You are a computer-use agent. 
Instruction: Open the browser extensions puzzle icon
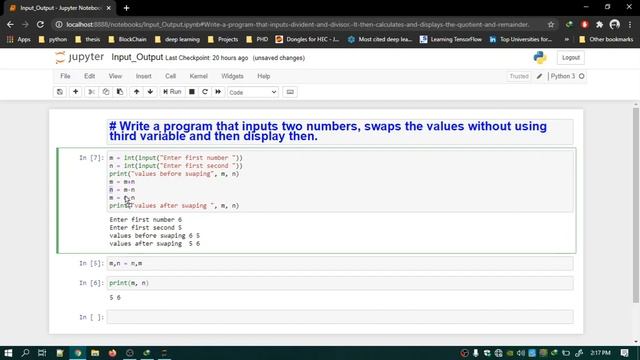(x=599, y=24)
